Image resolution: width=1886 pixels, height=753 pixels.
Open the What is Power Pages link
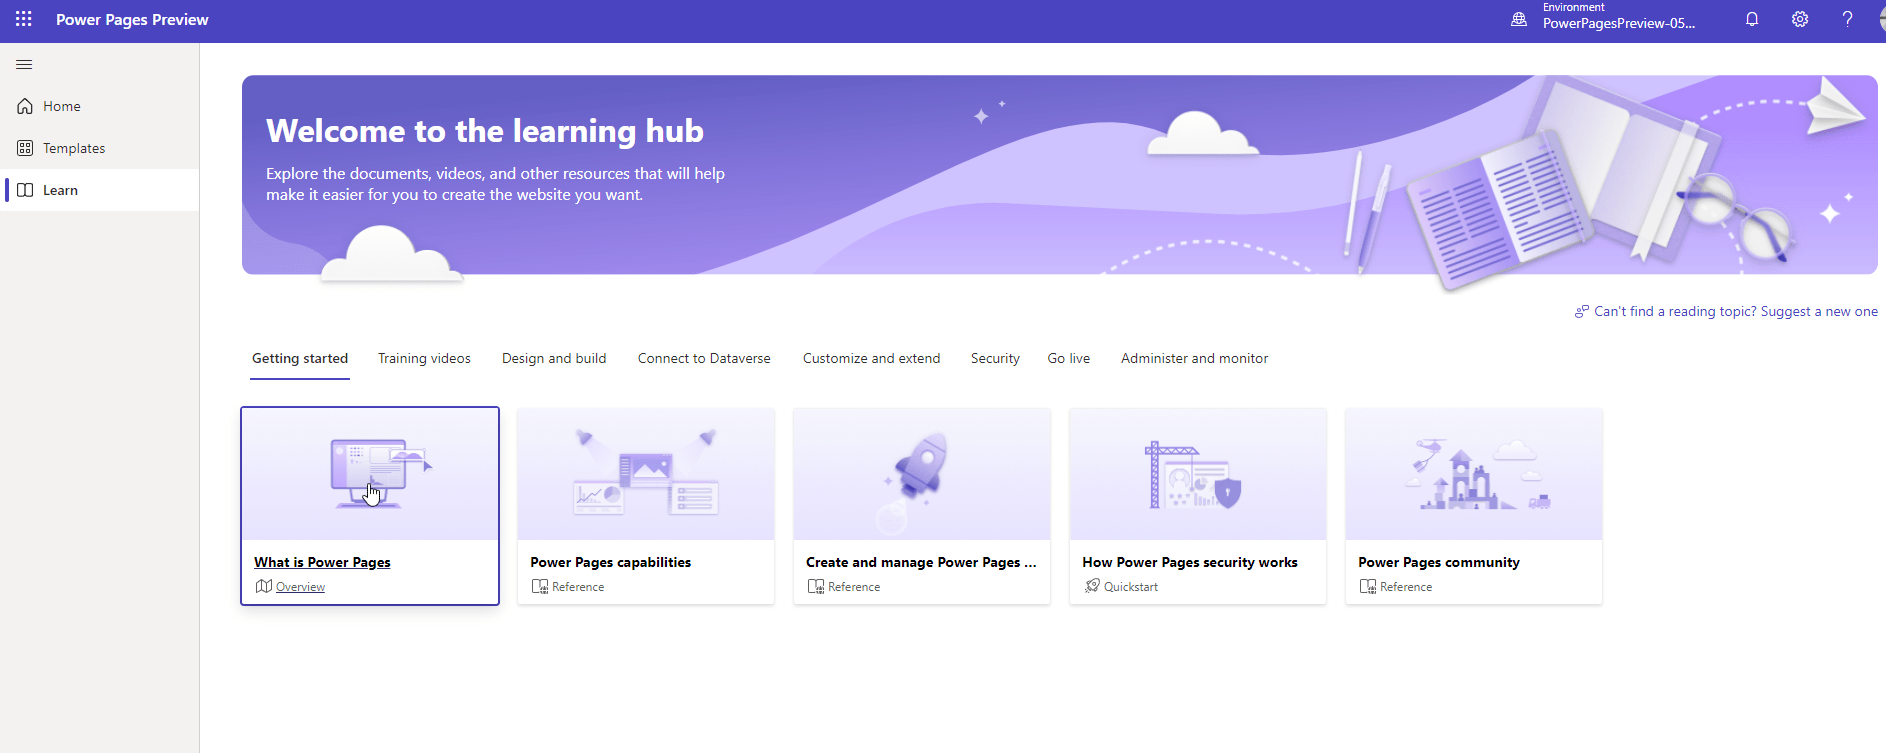(322, 562)
